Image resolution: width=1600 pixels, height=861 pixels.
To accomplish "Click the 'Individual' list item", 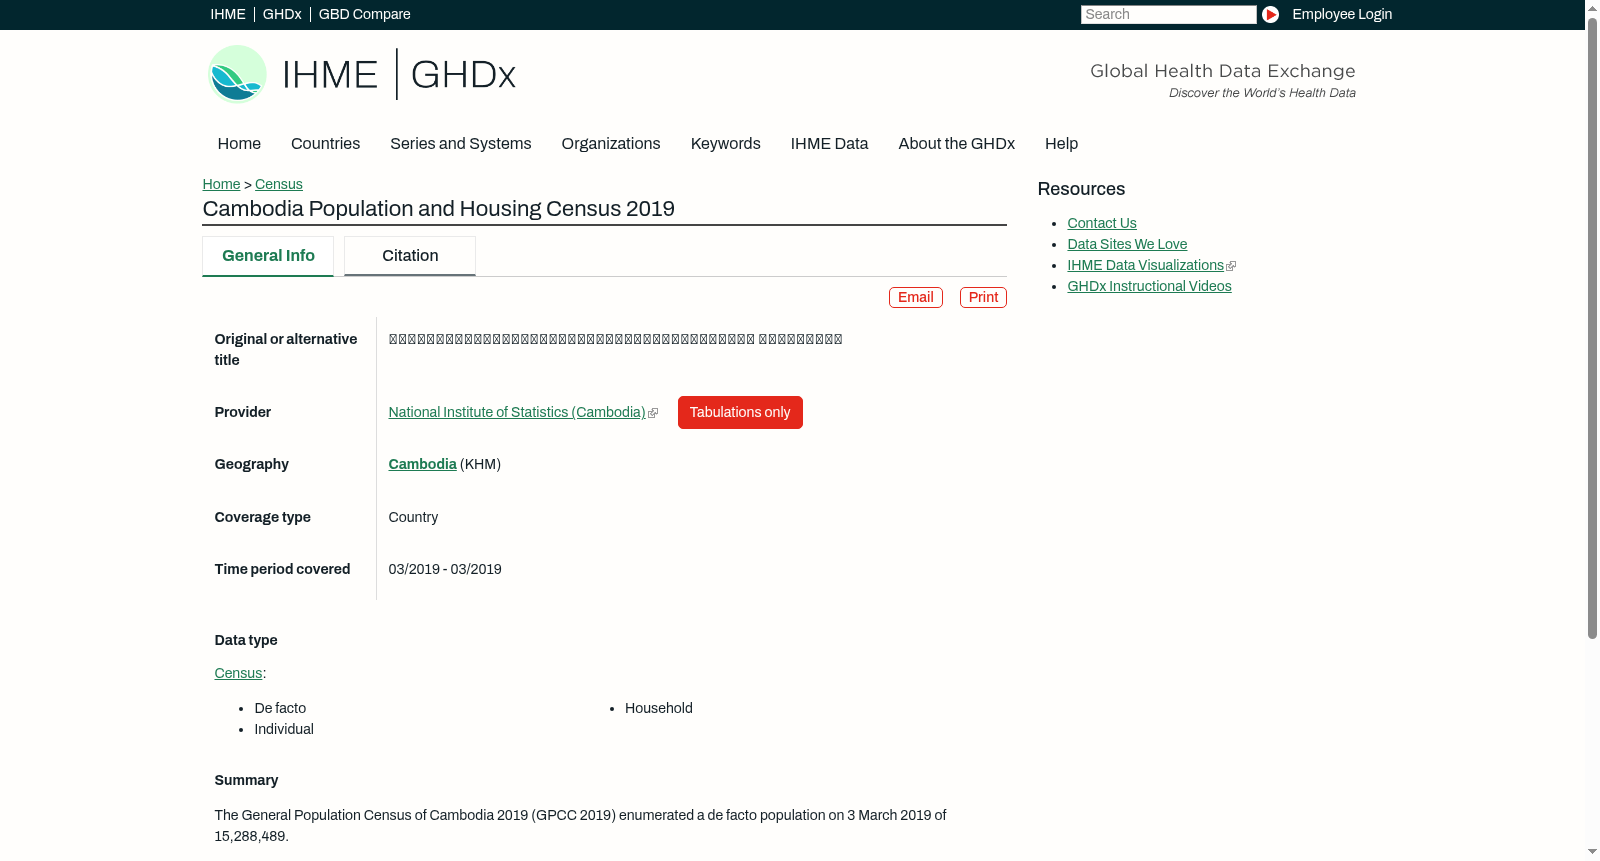I will tap(284, 729).
